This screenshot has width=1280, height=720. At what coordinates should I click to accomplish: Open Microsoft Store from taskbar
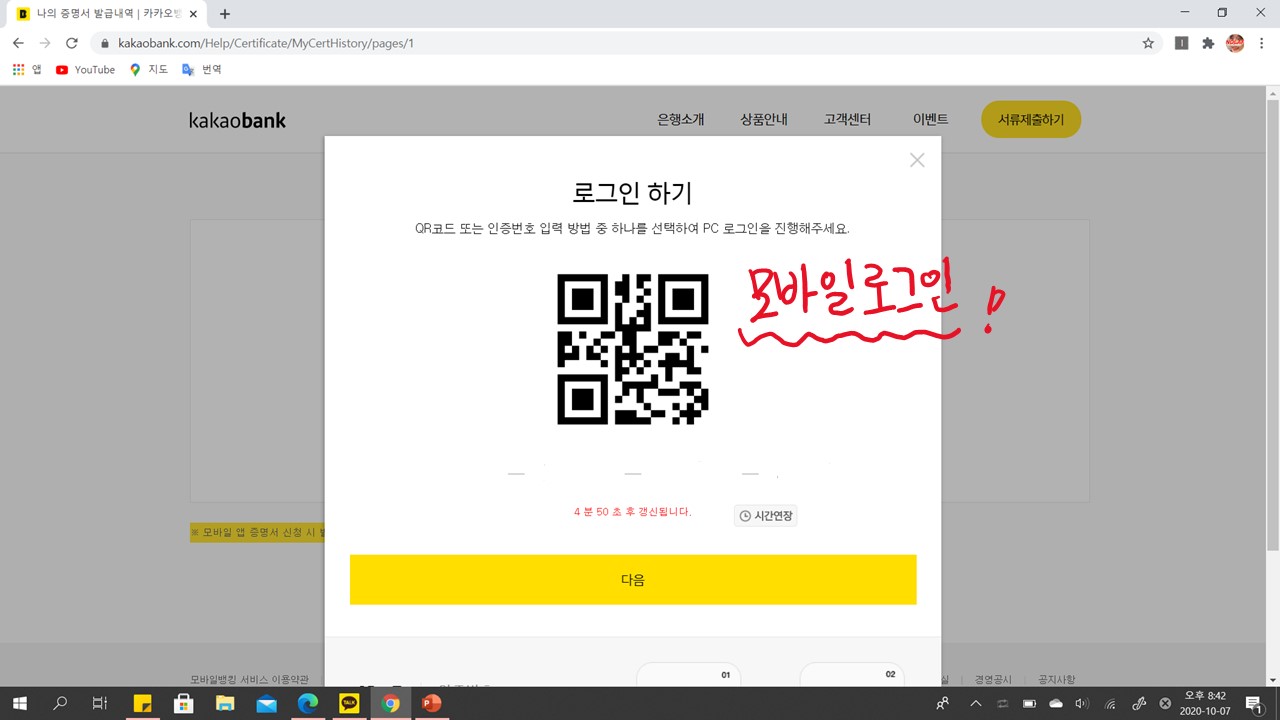[x=184, y=704]
